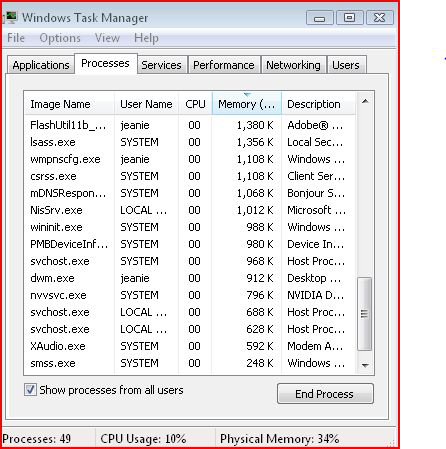Select the mDNSRespon... process
446x449 pixels.
coord(190,193)
